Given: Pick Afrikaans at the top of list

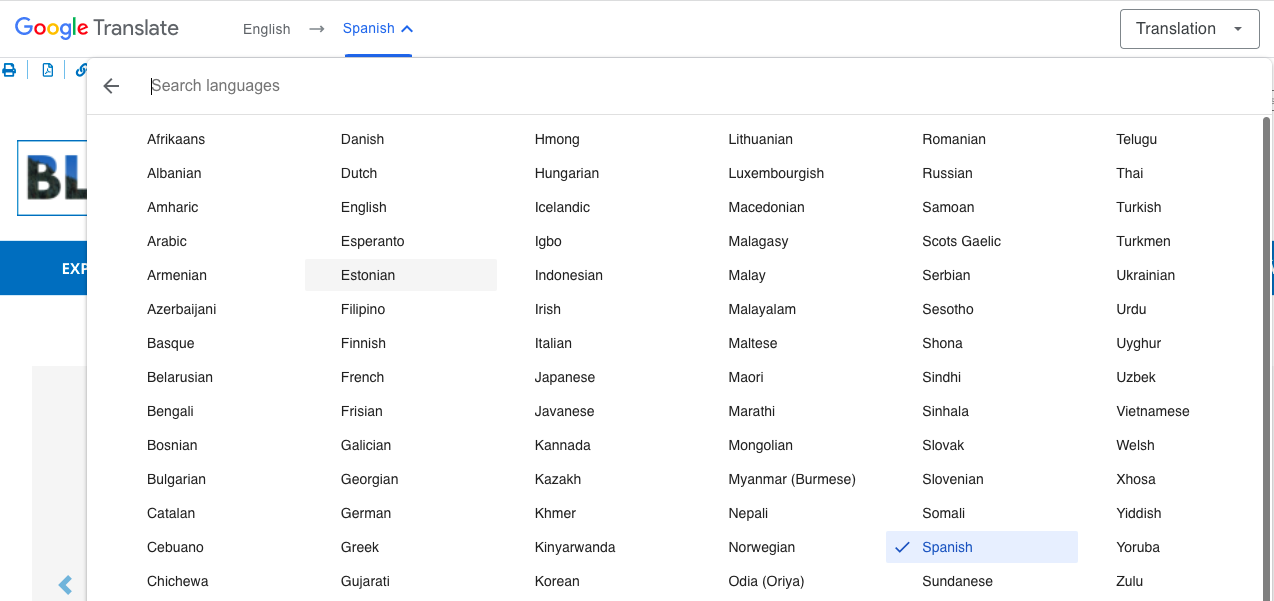Looking at the screenshot, I should [x=176, y=139].
